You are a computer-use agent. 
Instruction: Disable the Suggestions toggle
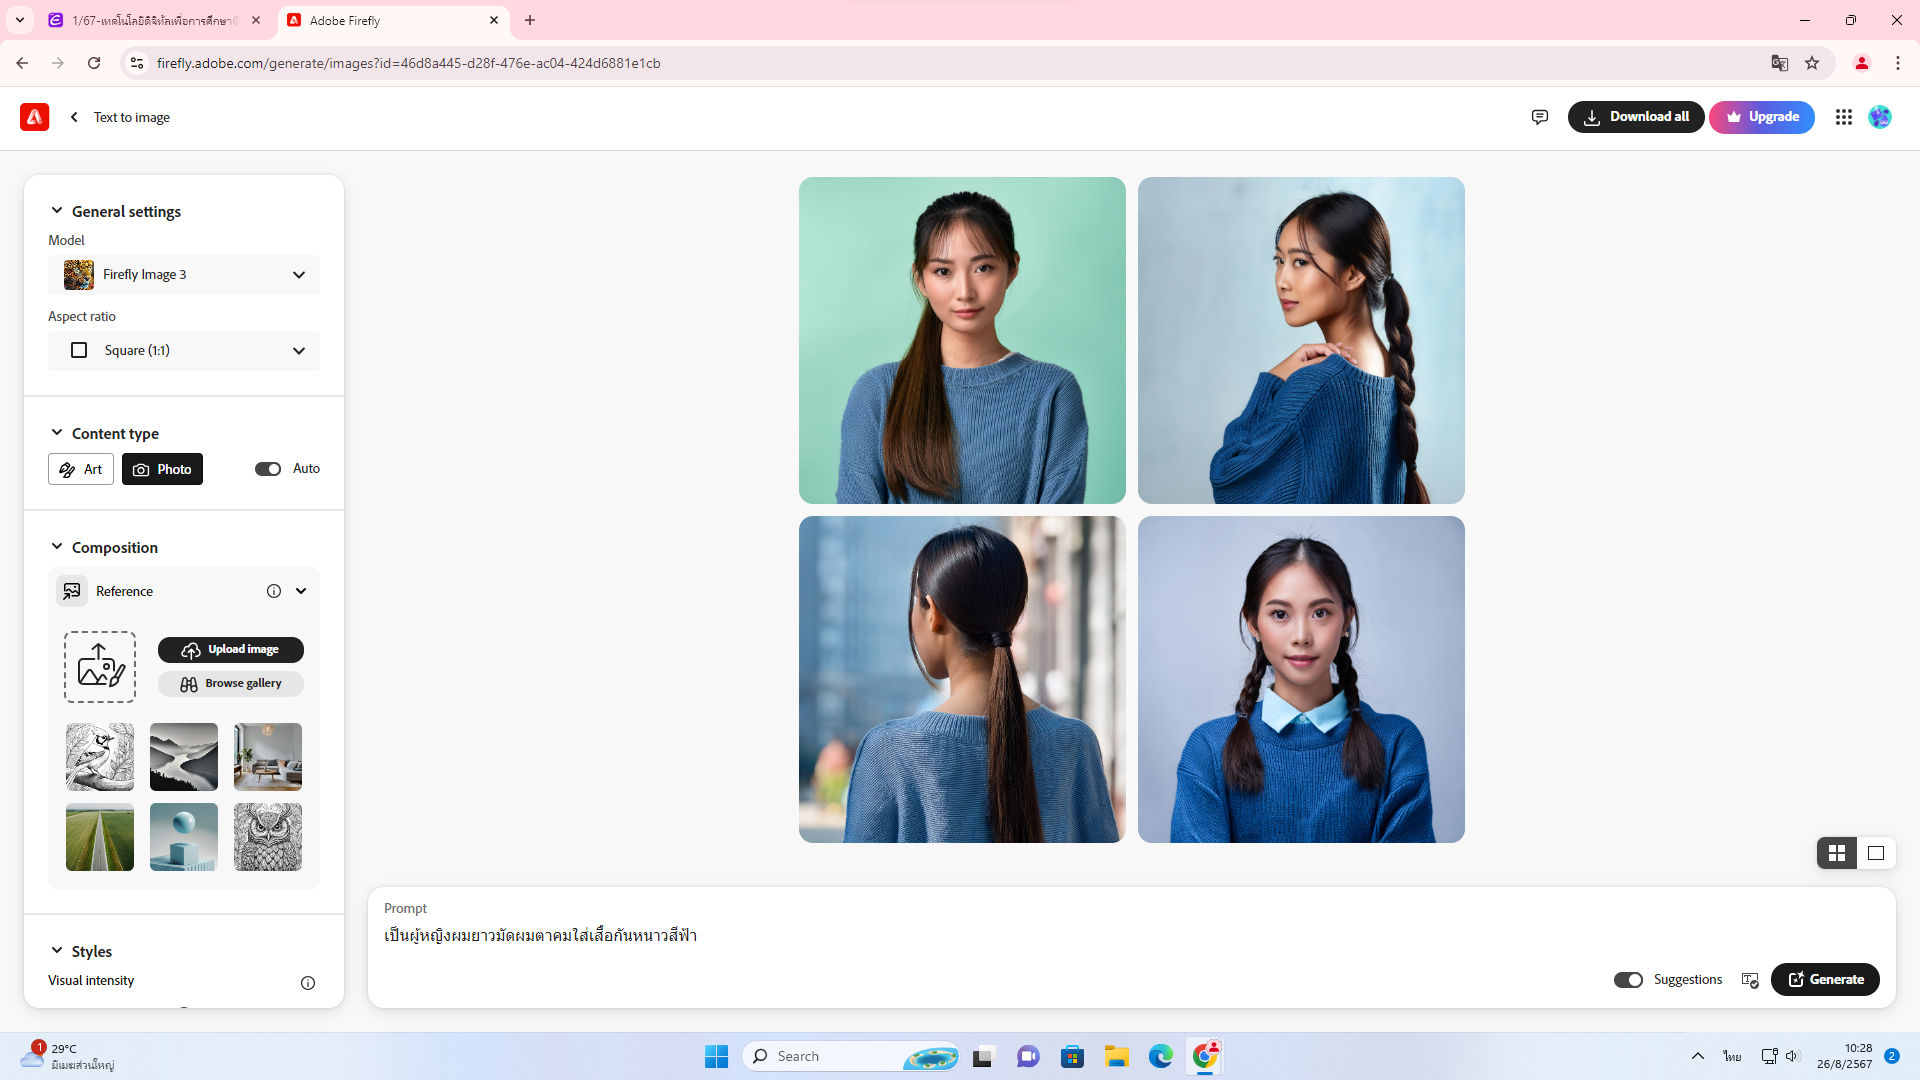click(1627, 980)
